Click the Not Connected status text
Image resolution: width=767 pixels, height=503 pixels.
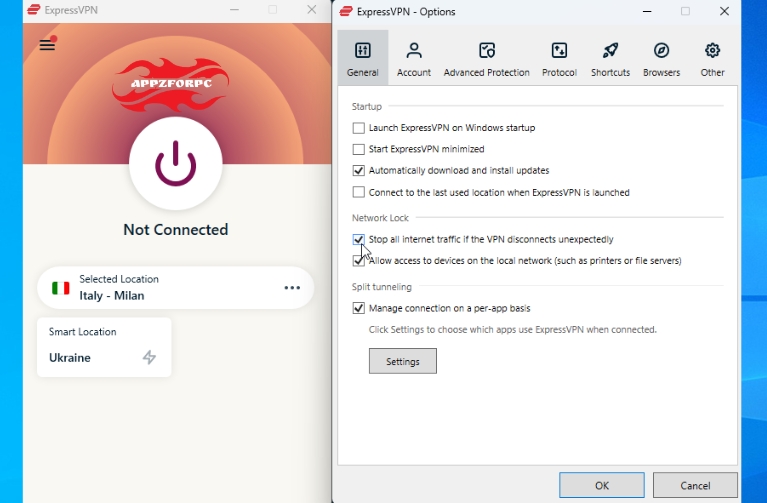[x=176, y=229]
